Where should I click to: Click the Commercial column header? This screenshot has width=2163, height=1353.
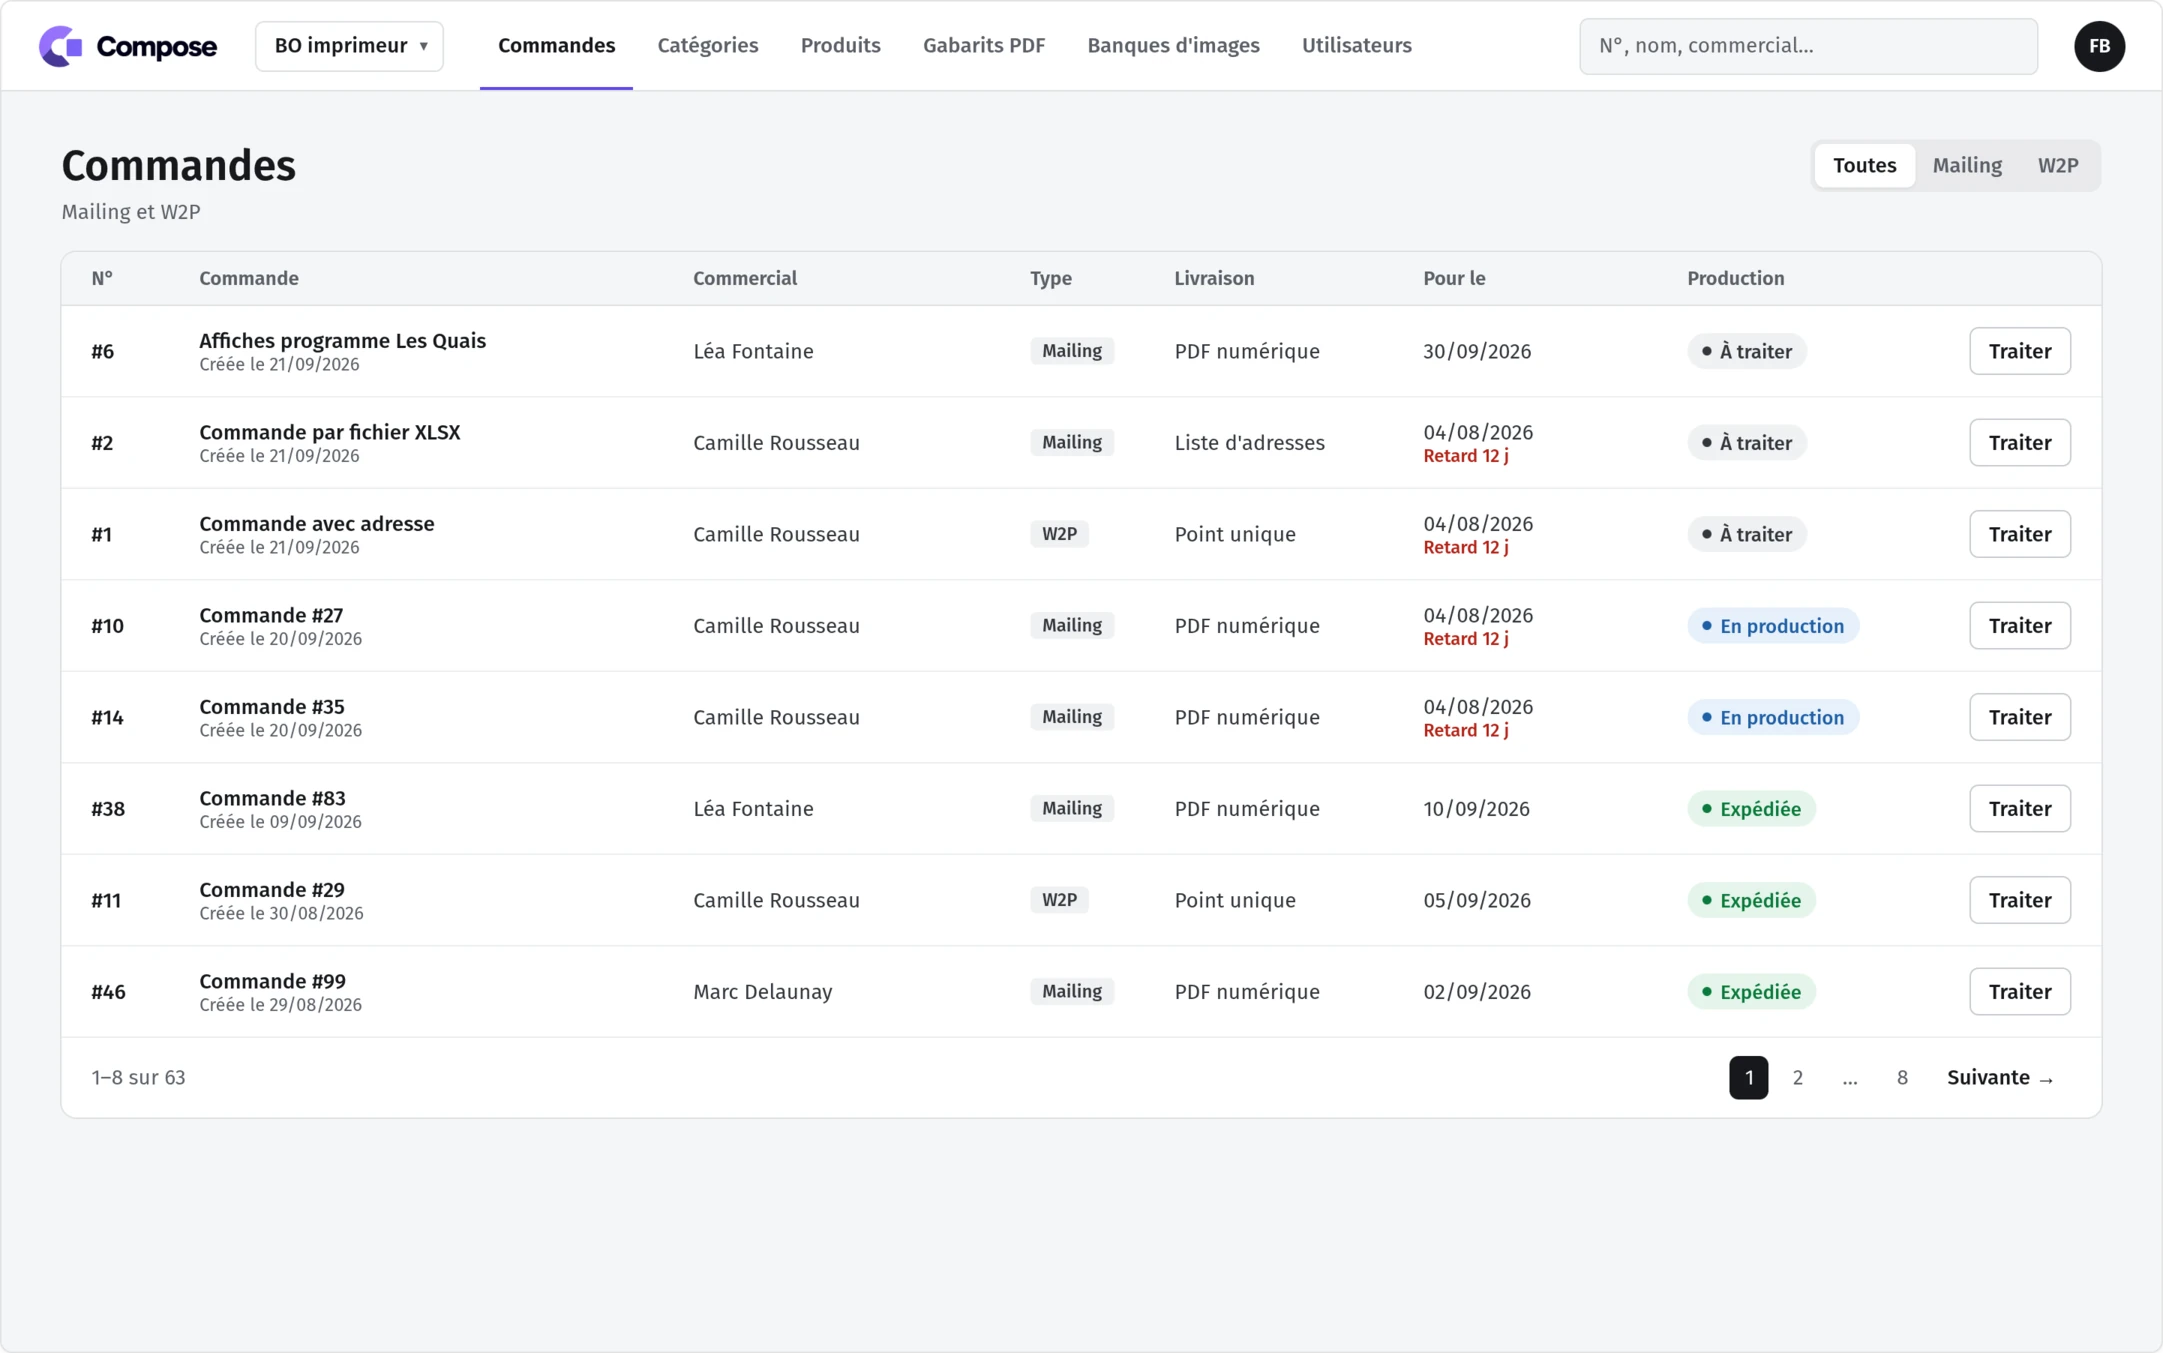tap(744, 279)
